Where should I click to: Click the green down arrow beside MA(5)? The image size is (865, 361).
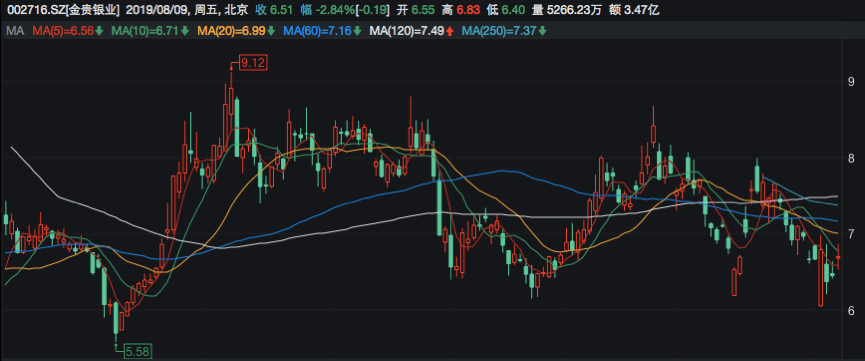(99, 31)
